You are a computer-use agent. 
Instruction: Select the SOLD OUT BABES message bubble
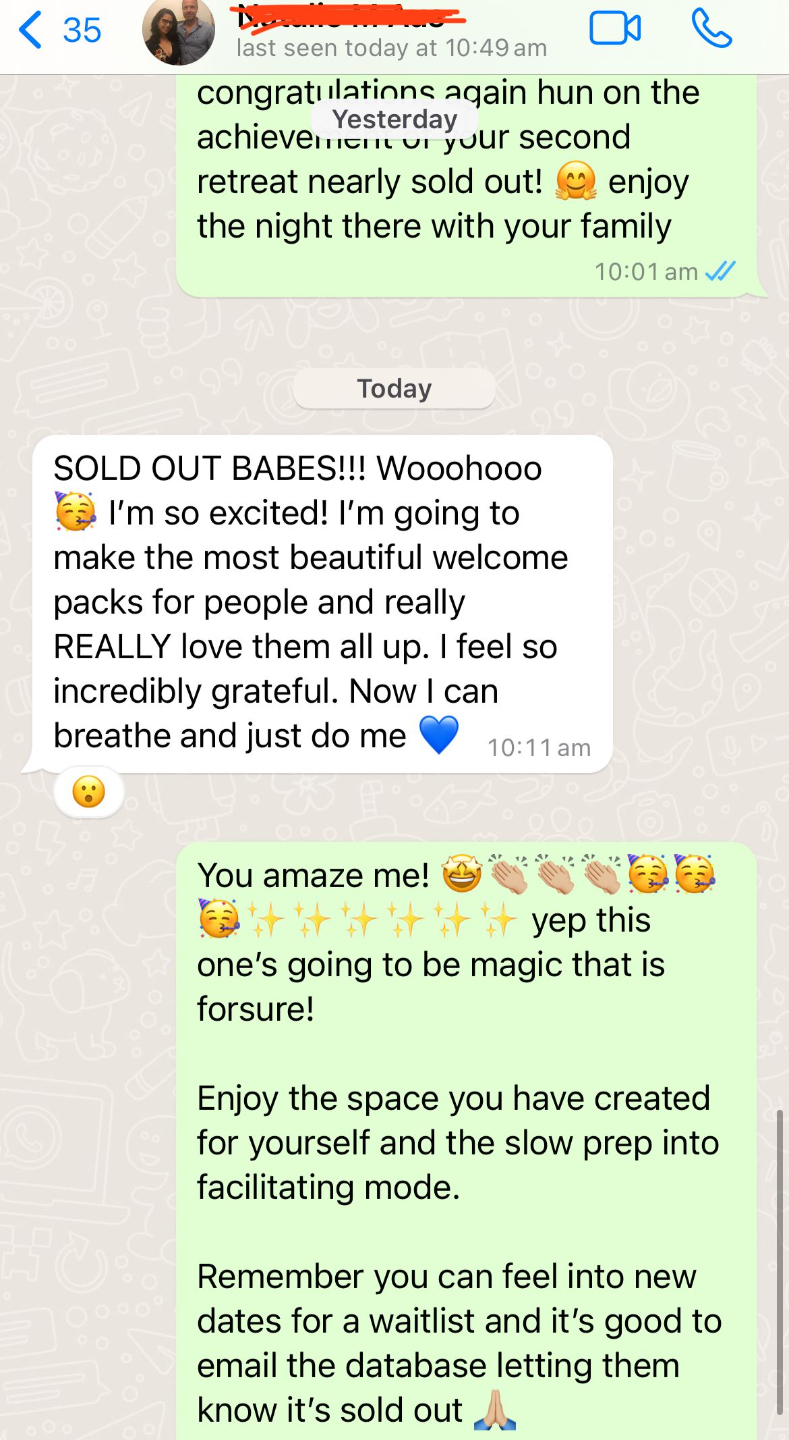323,604
